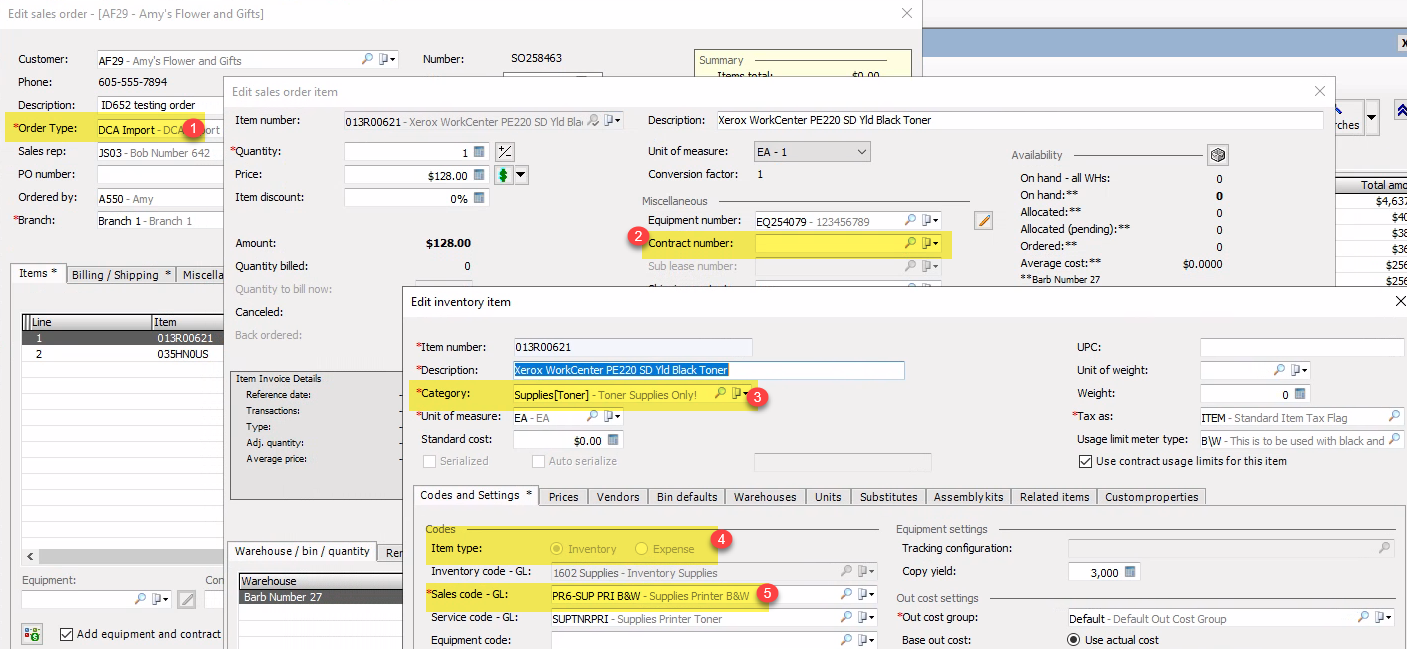Search Equipment code magnifier icon
This screenshot has width=1407, height=649.
click(846, 640)
